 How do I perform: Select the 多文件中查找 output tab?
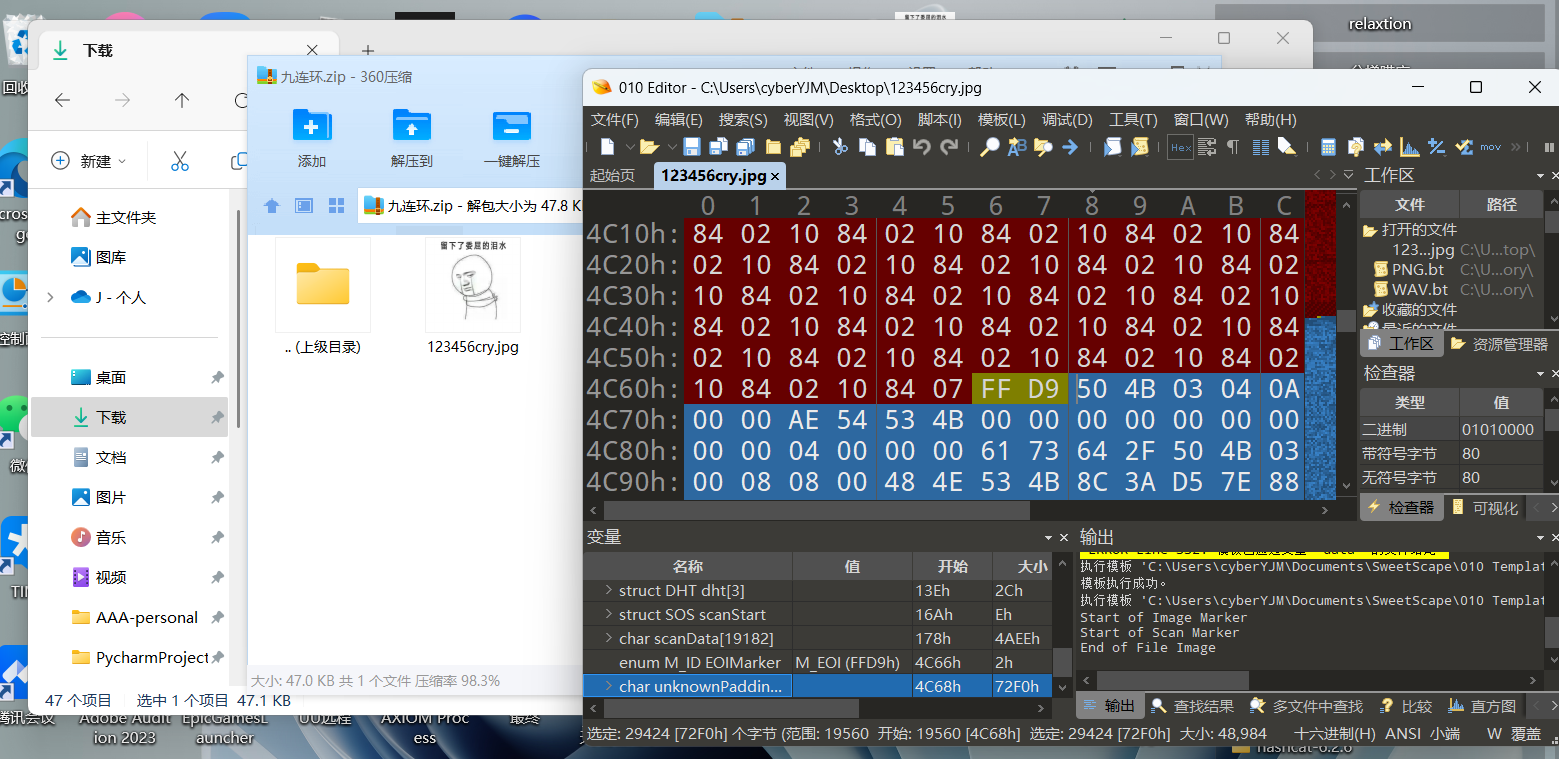pos(1306,706)
